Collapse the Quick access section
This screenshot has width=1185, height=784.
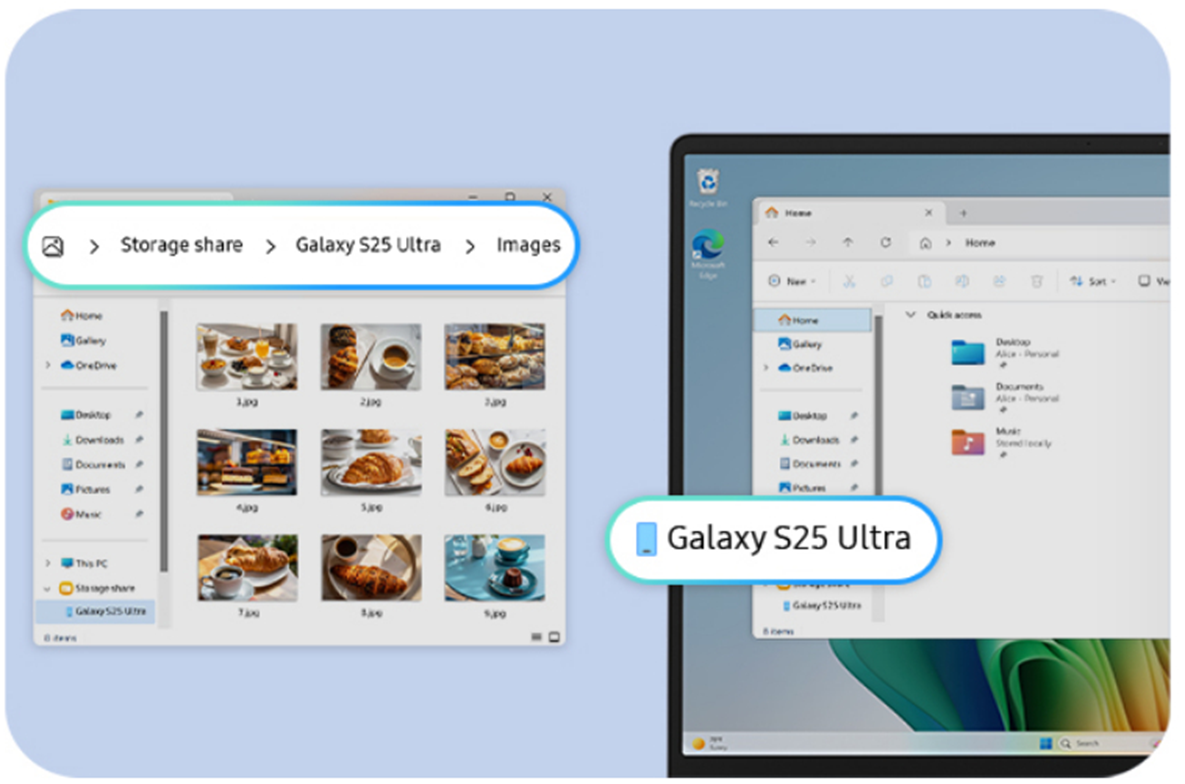[911, 315]
